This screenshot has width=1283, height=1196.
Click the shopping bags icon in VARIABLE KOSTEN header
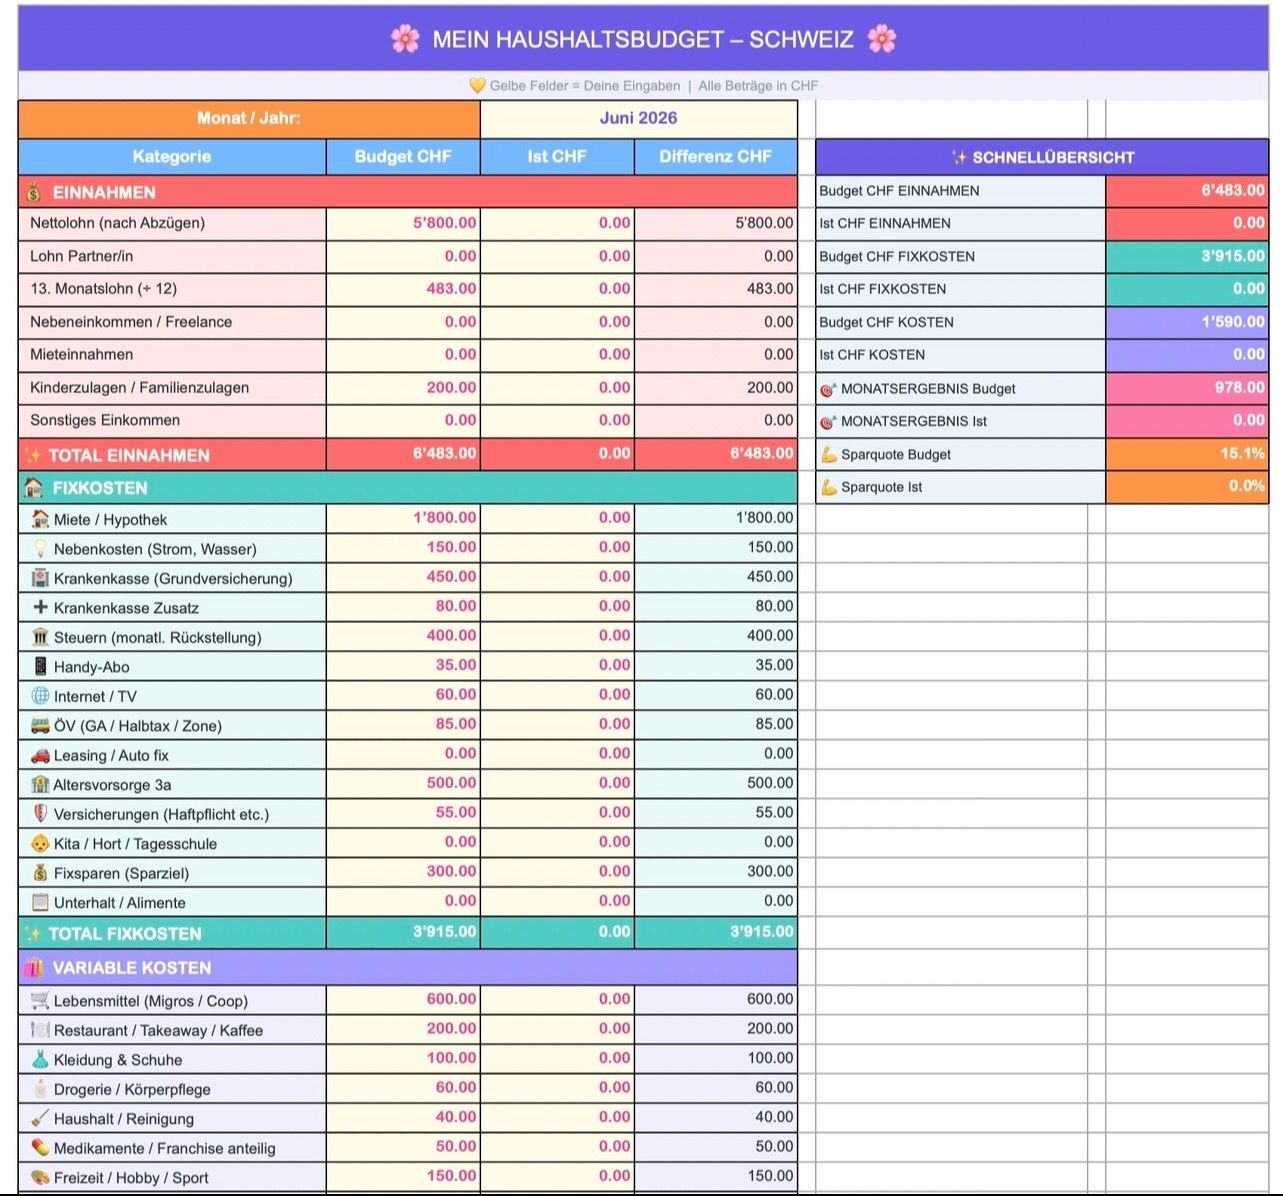tap(34, 968)
